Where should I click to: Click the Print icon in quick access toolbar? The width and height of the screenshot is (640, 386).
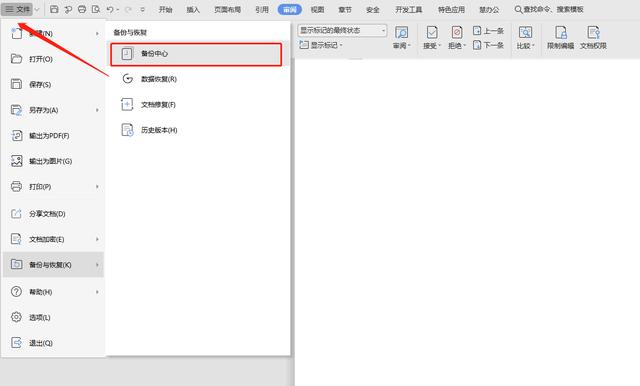[x=82, y=9]
